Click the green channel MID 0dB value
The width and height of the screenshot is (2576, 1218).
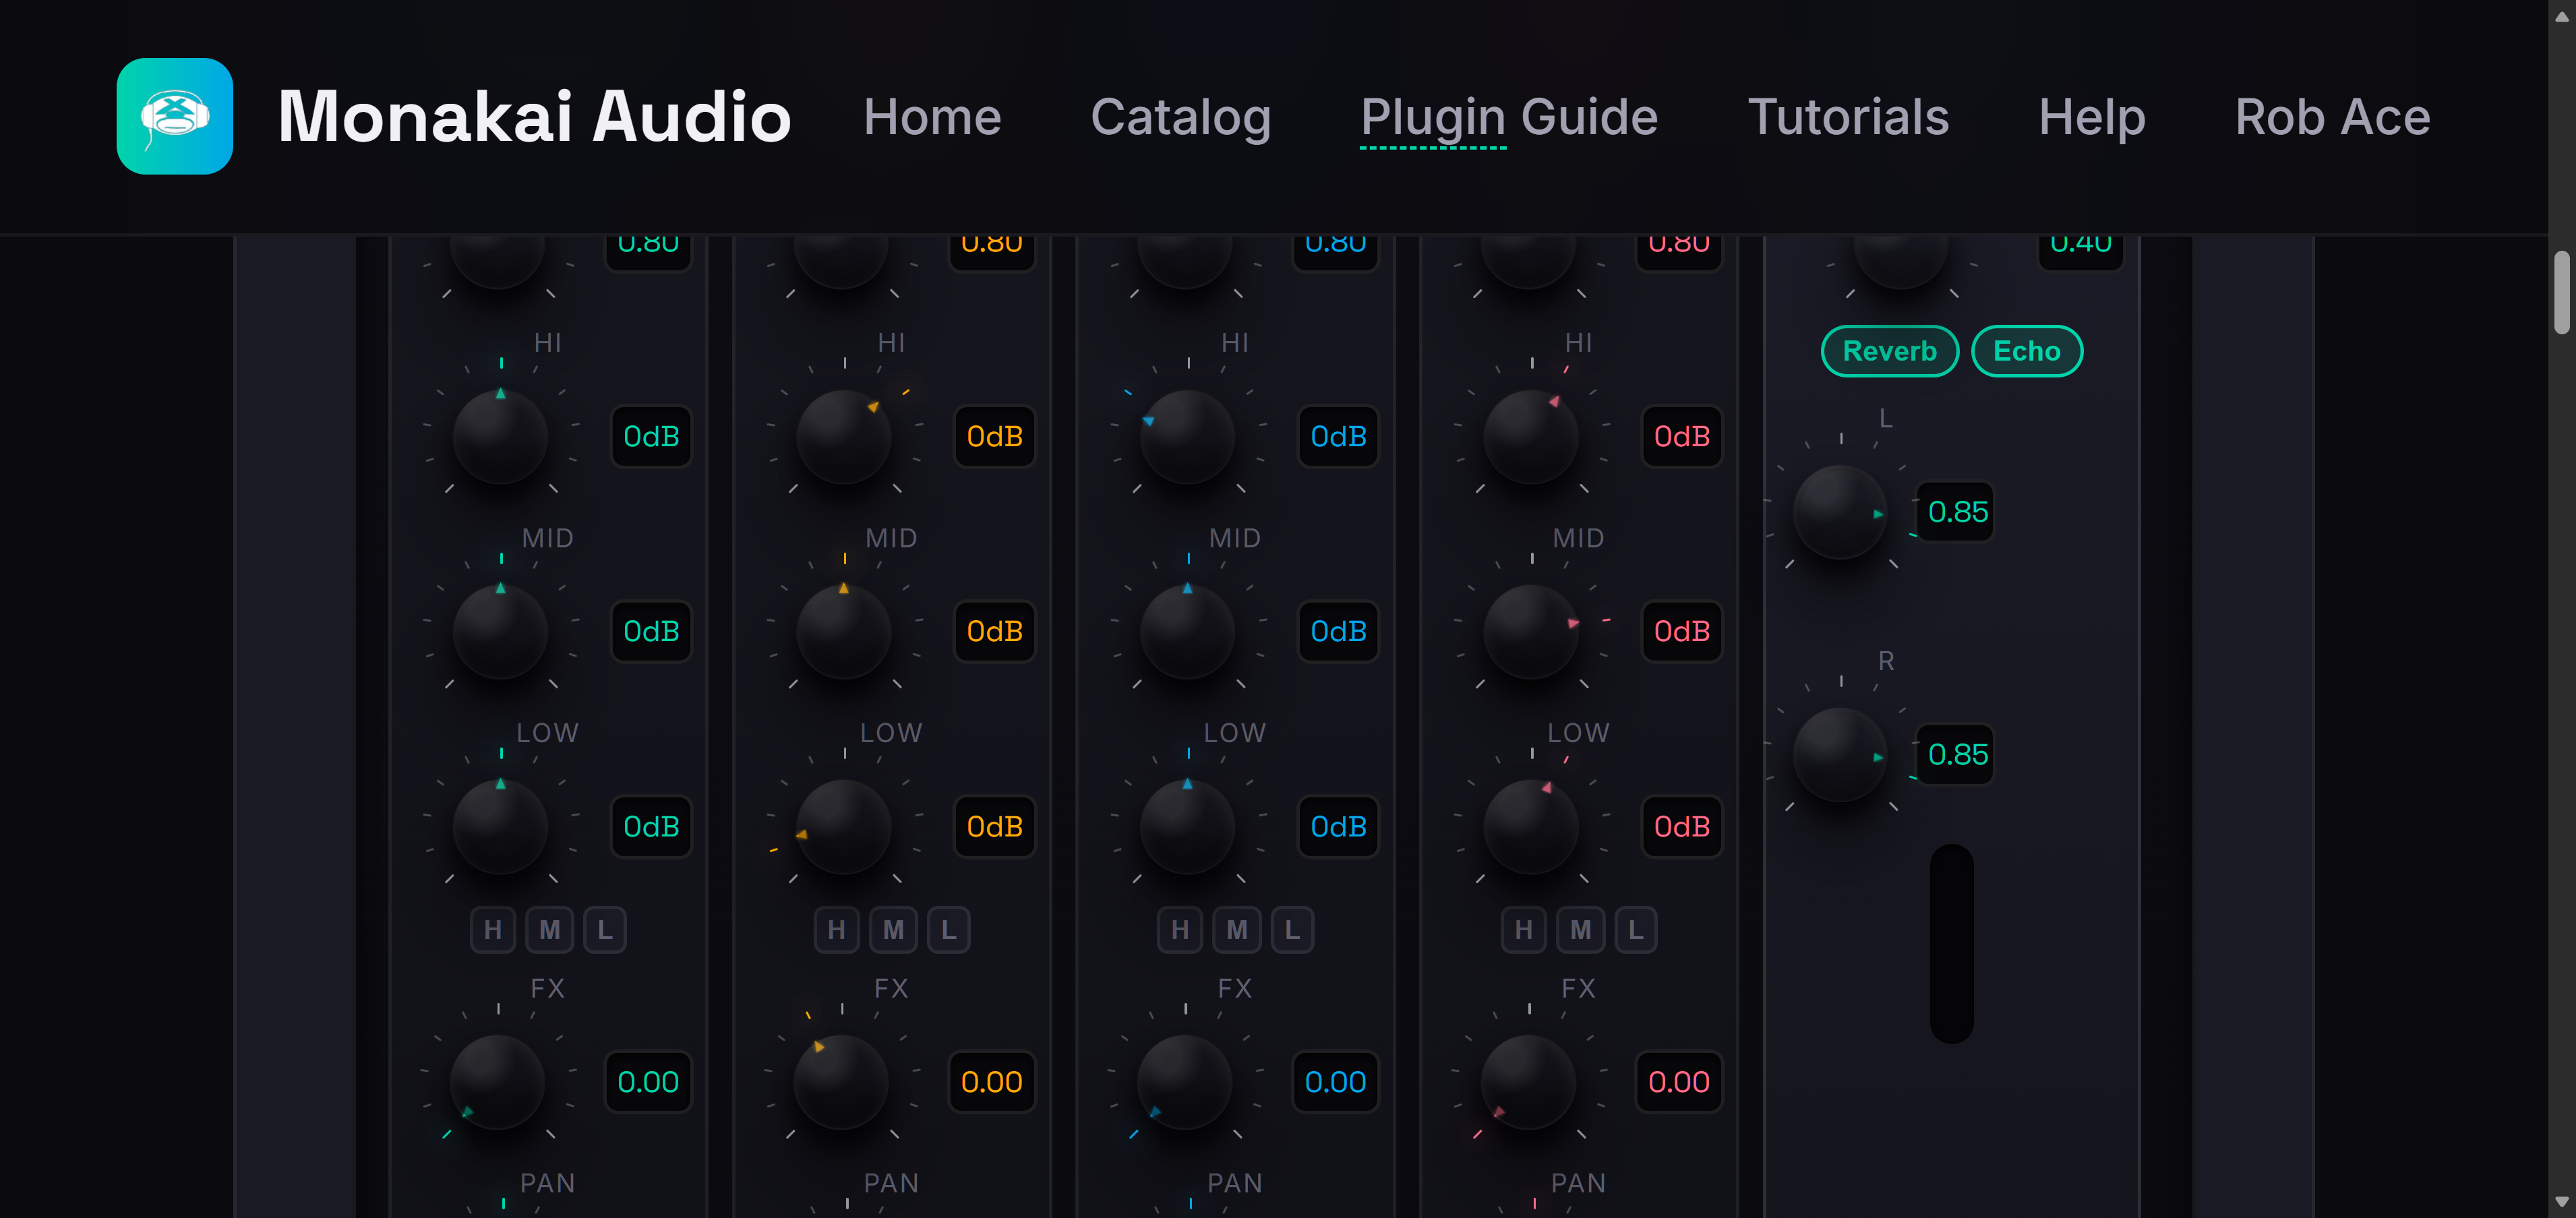(651, 632)
